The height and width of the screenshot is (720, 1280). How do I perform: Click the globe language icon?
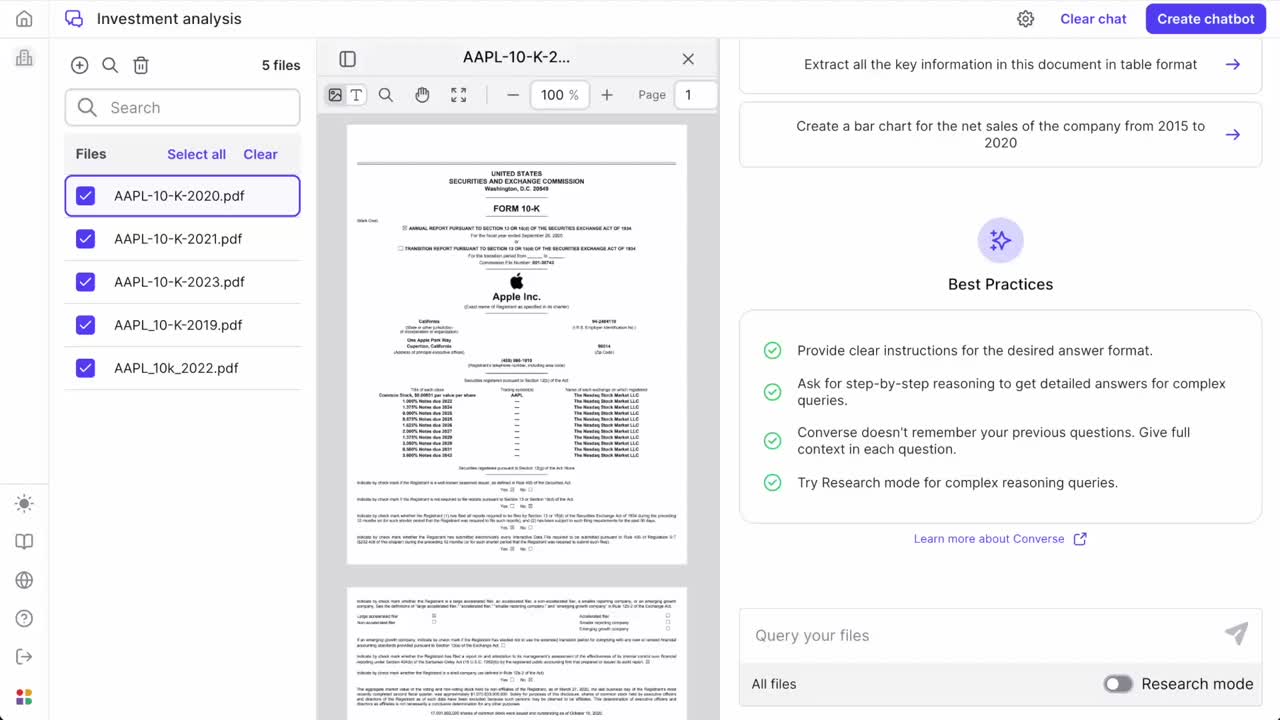tap(24, 580)
